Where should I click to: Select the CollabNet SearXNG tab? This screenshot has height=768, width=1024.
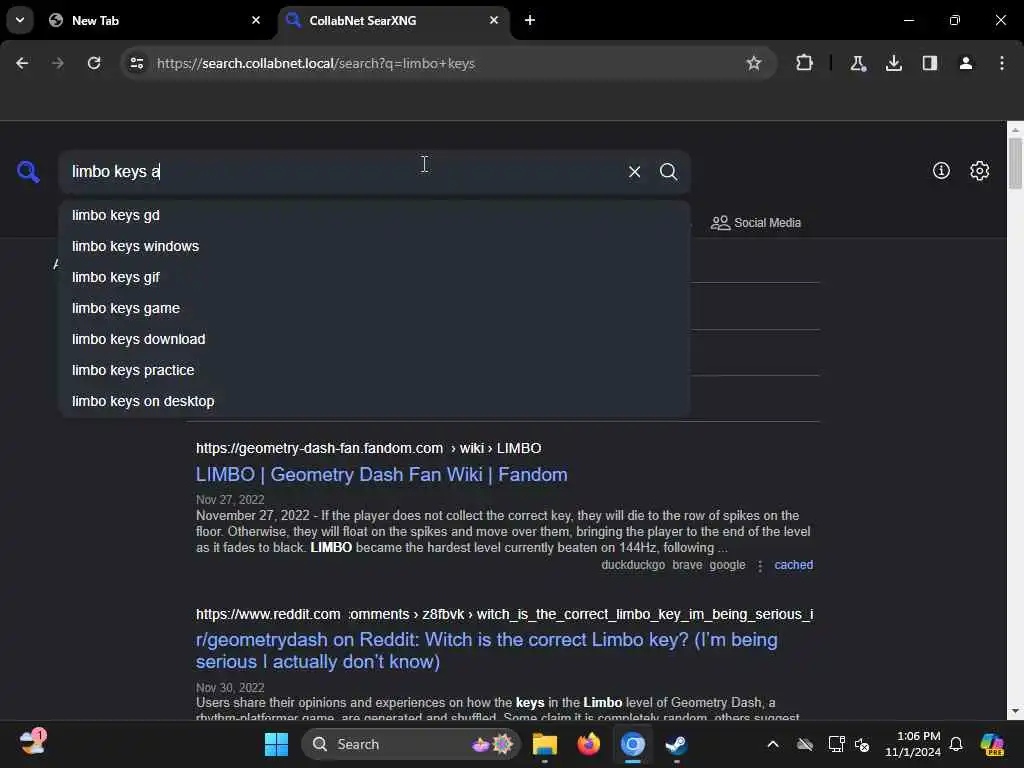pyautogui.click(x=394, y=20)
